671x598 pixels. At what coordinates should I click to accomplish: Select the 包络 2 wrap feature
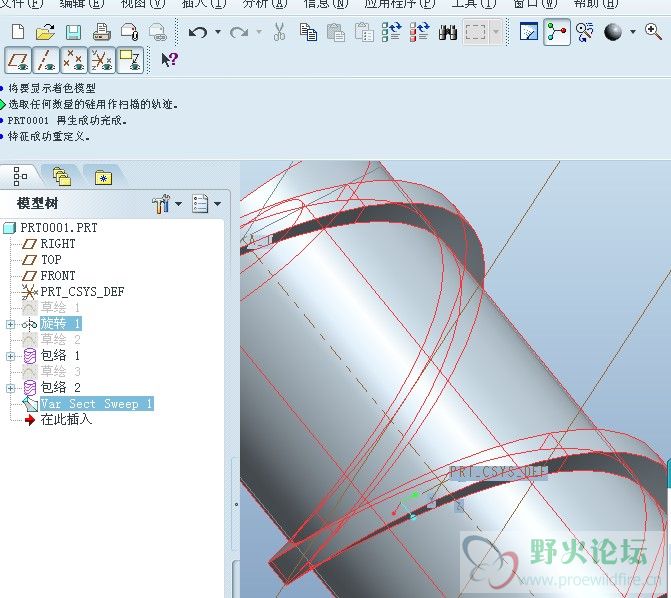(x=60, y=387)
